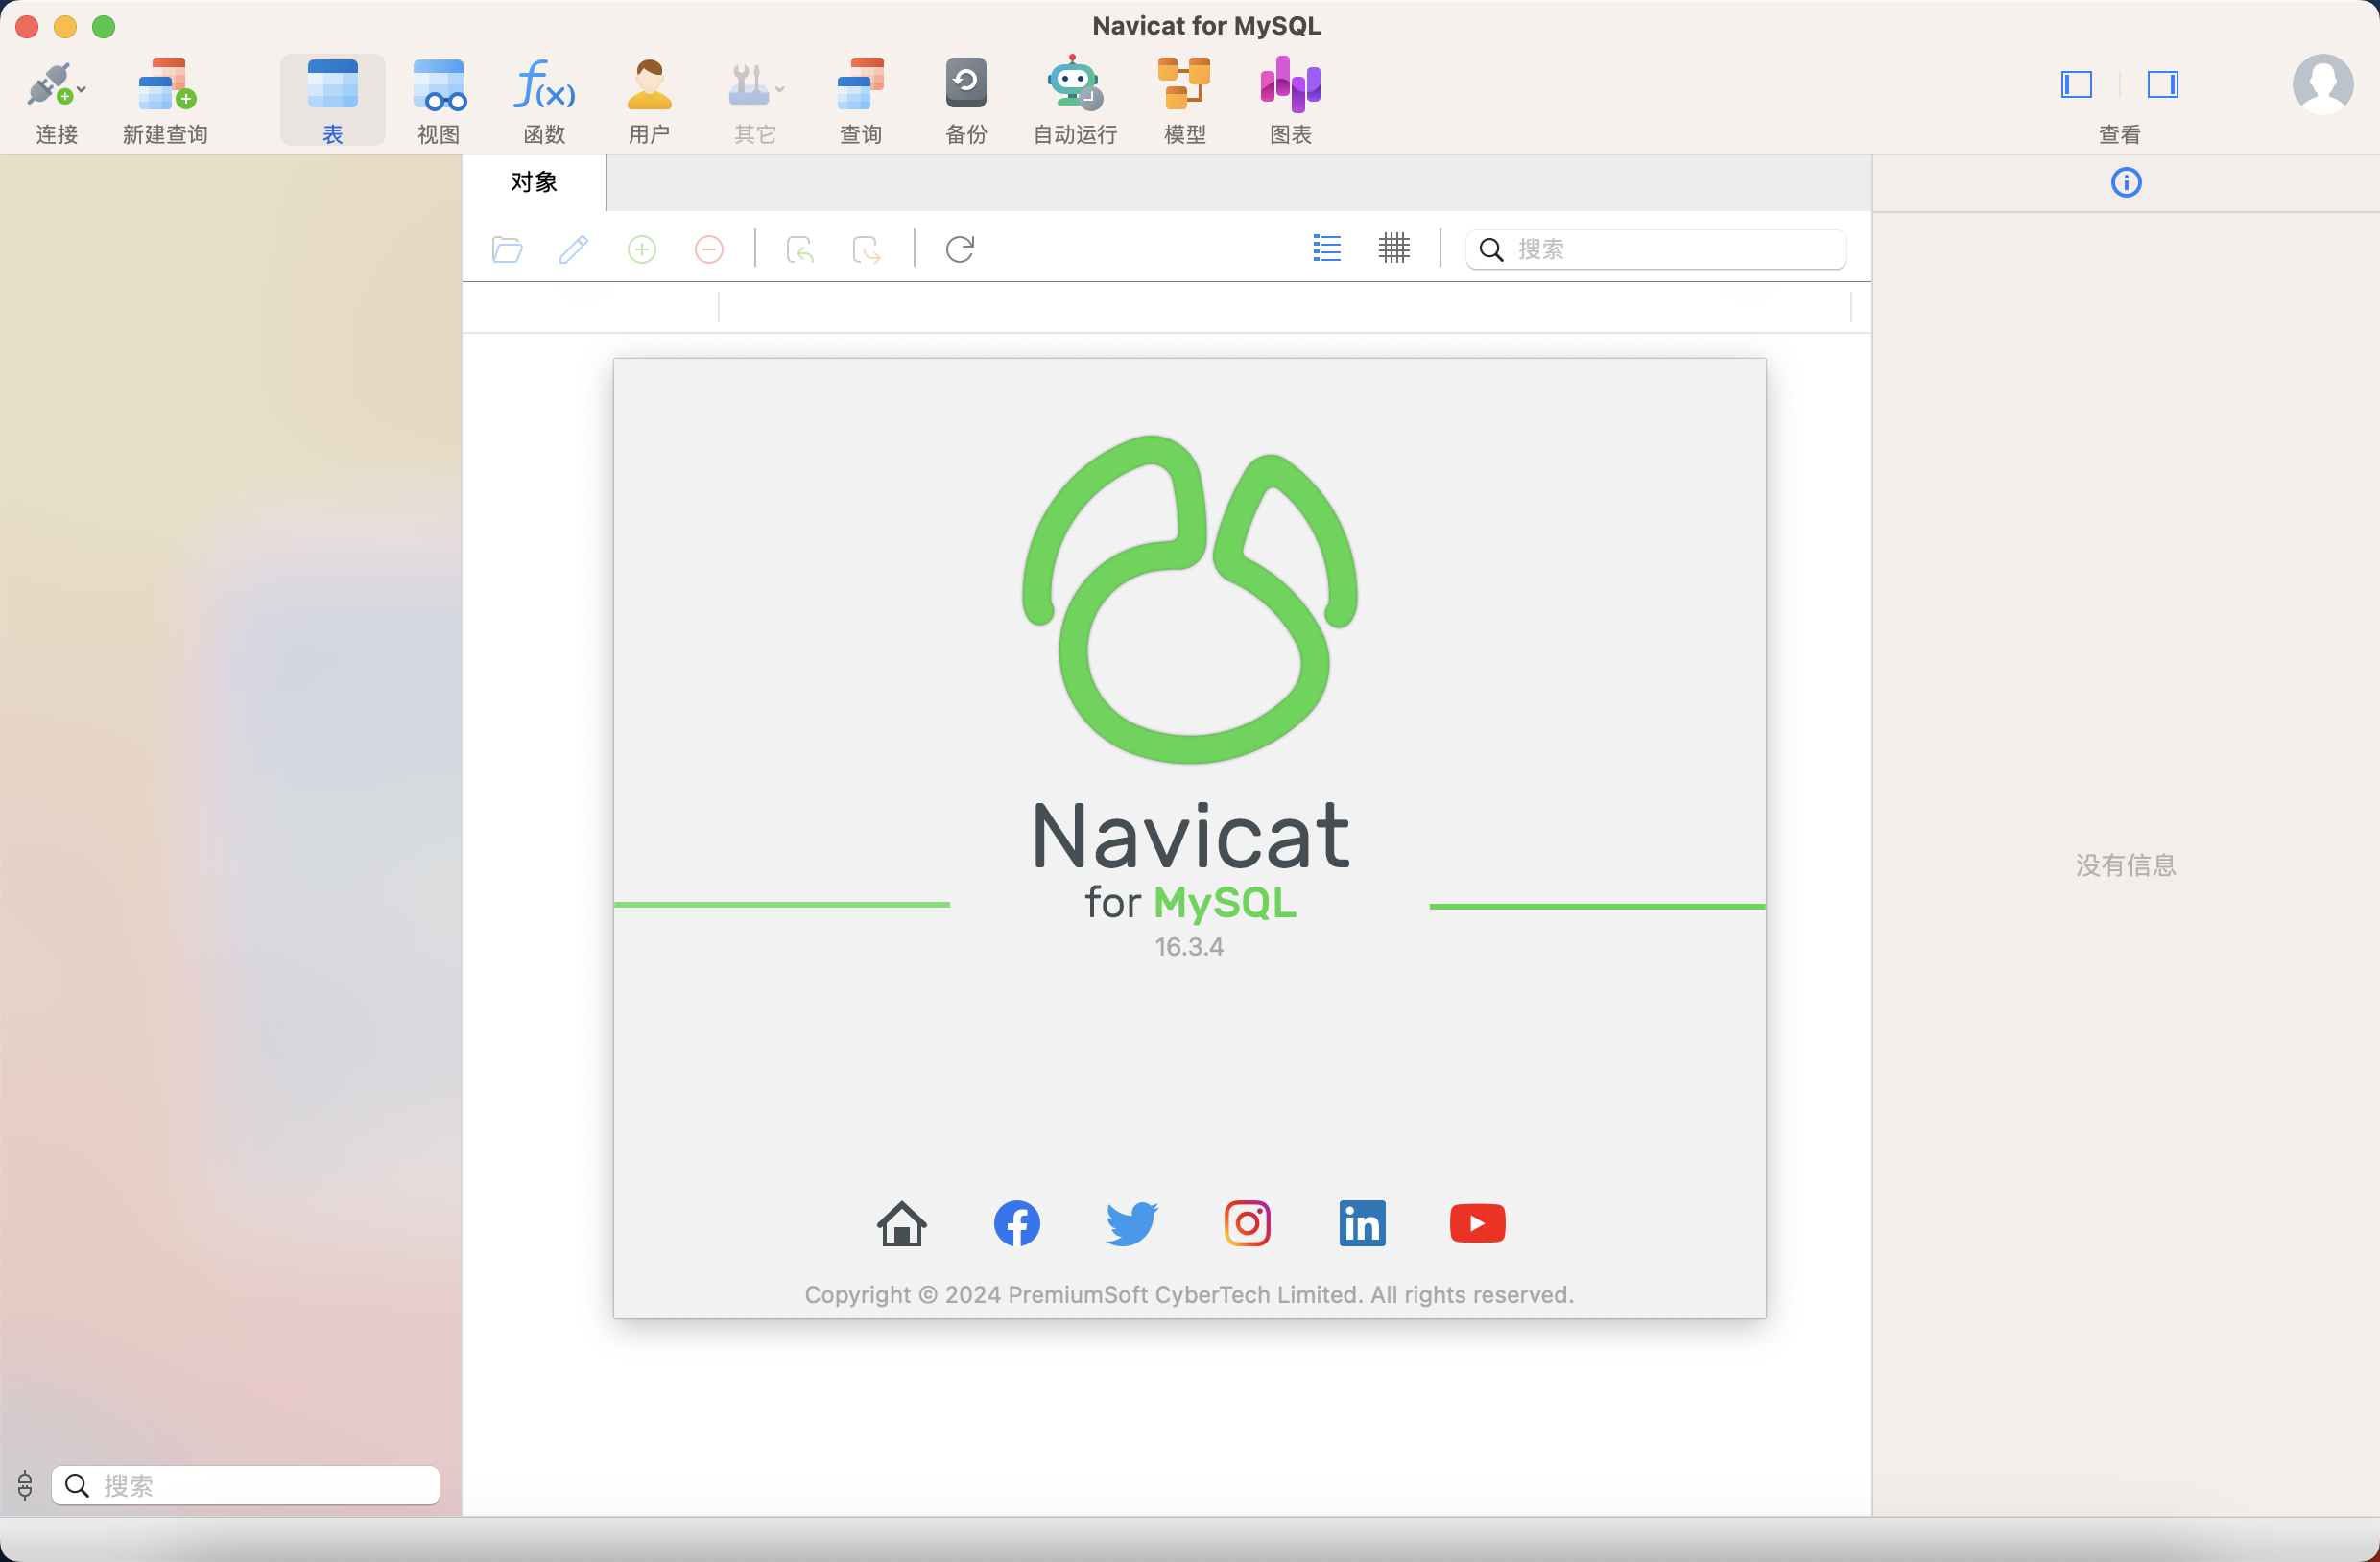Open the Twitter link icon

(1132, 1223)
